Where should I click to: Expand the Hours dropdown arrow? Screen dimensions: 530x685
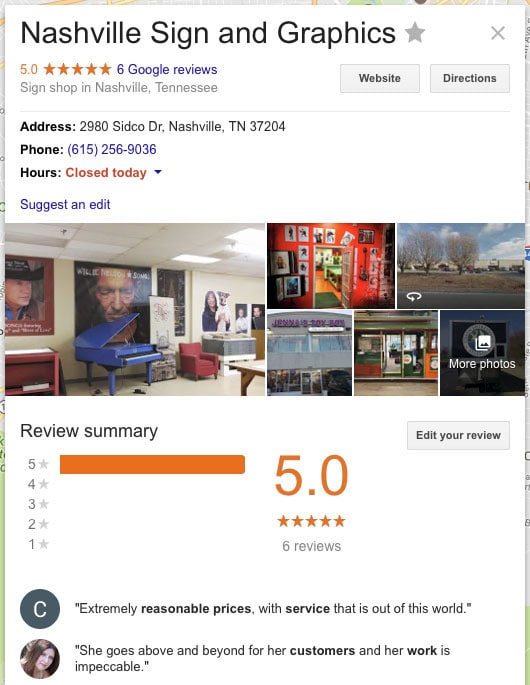pos(158,172)
